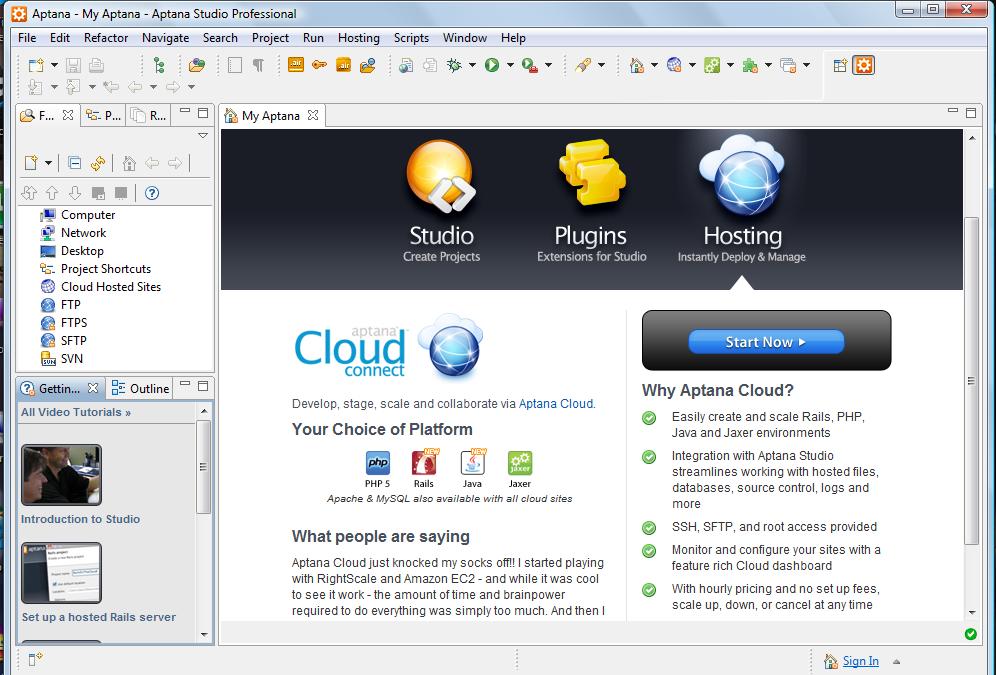This screenshot has height=675, width=996.
Task: Click the Open Perspective icon
Action: coord(840,65)
